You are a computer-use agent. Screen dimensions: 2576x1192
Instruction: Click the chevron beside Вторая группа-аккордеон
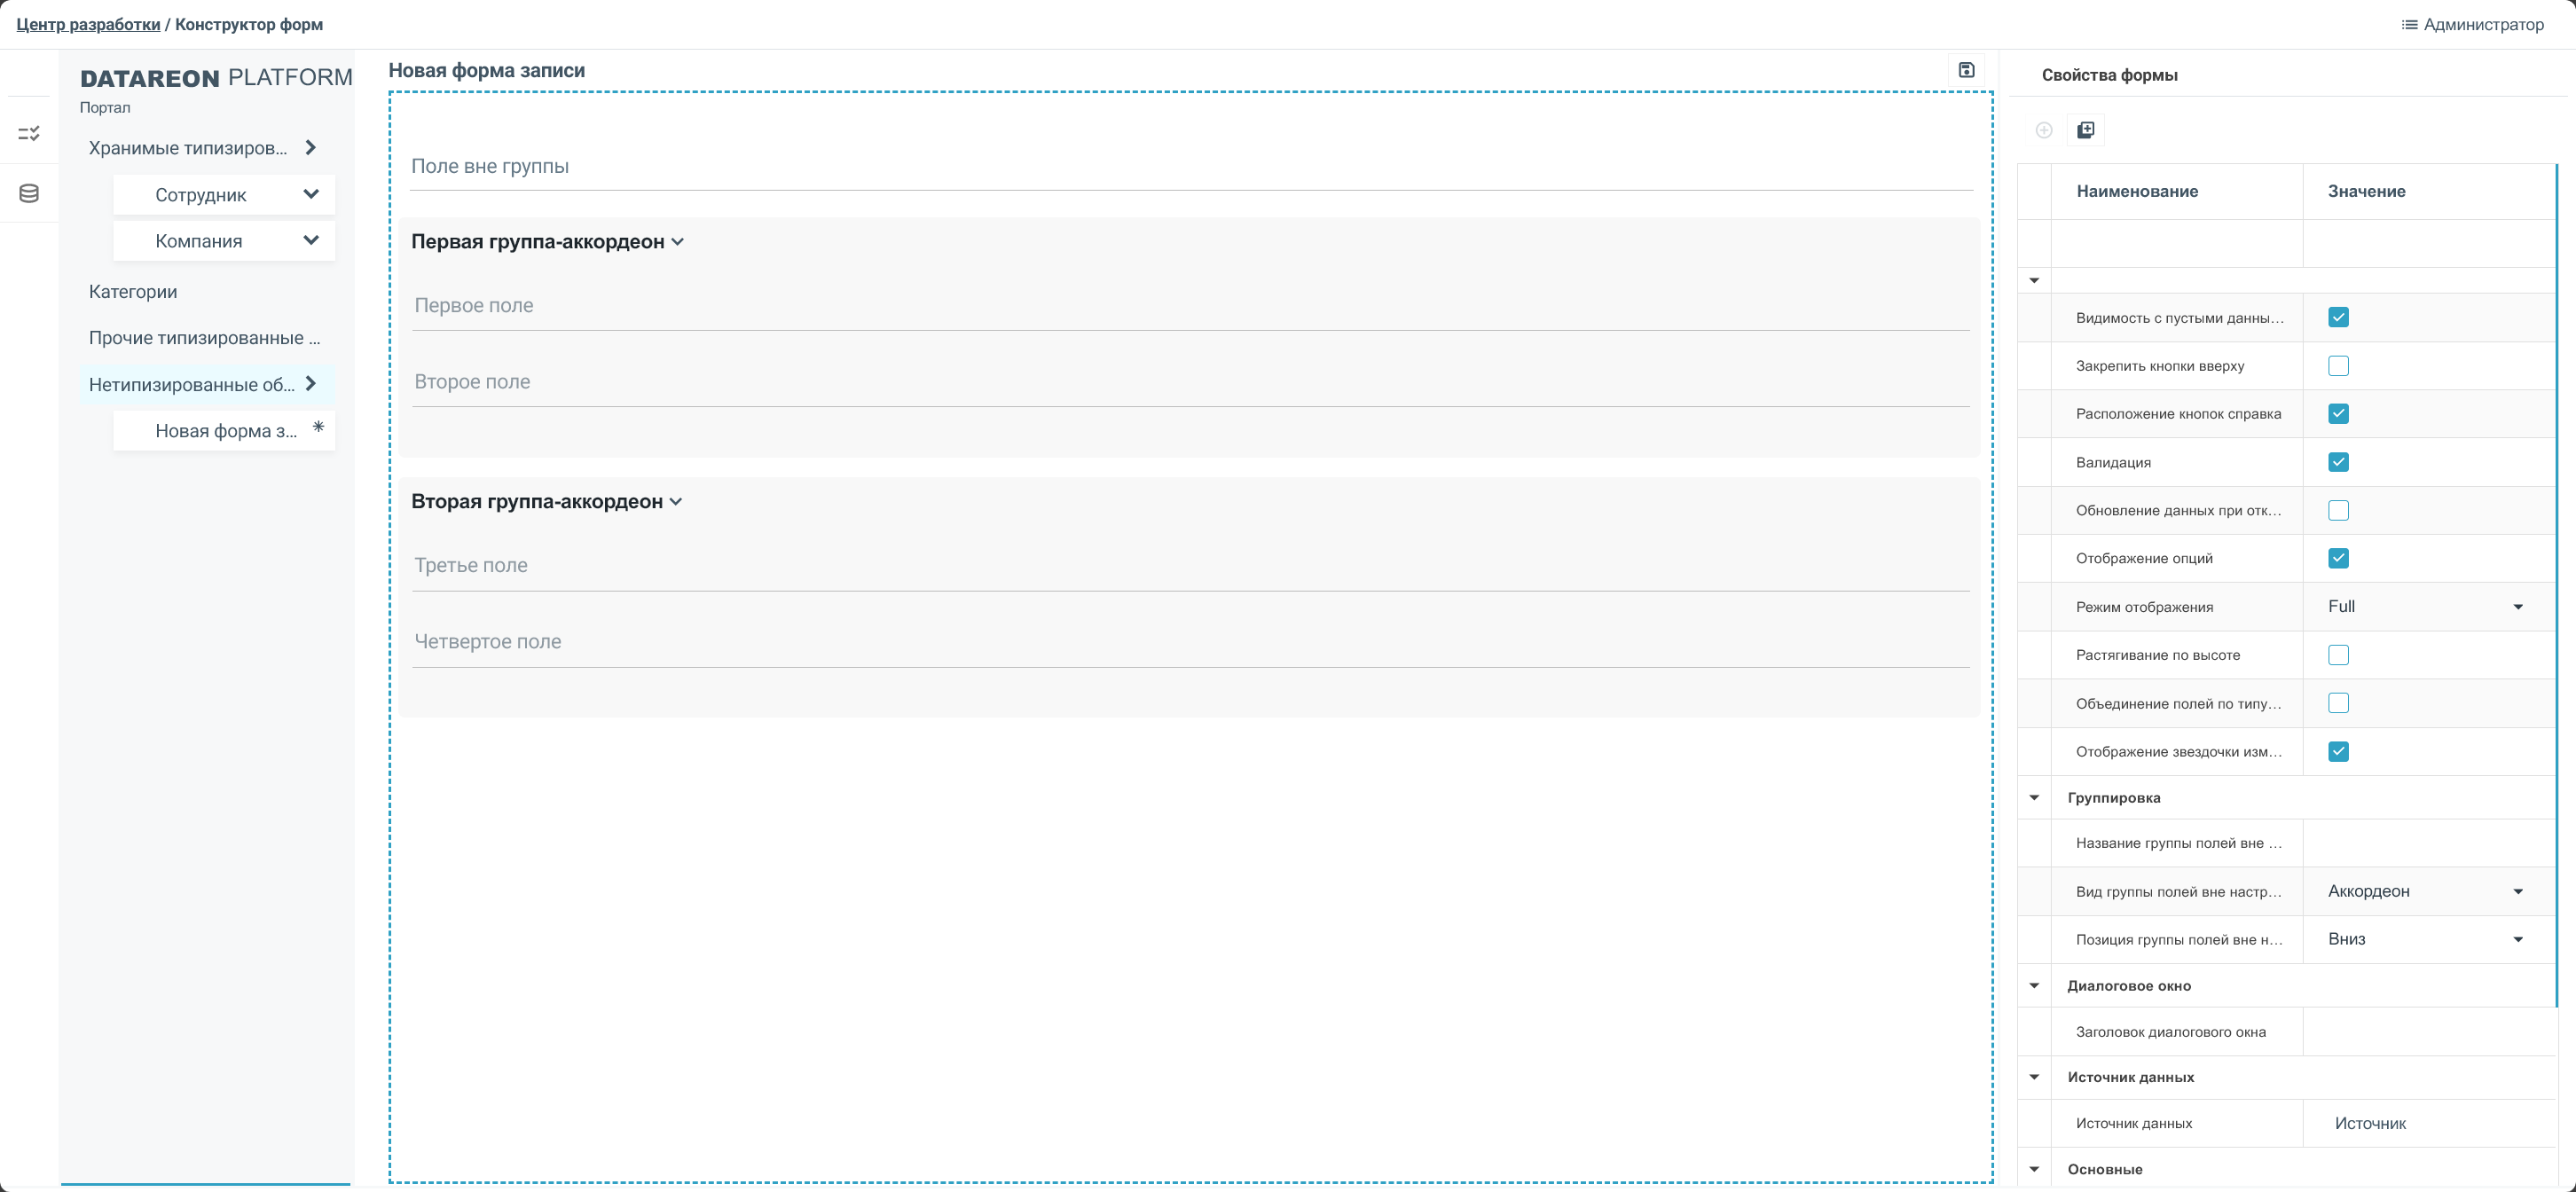pos(676,502)
